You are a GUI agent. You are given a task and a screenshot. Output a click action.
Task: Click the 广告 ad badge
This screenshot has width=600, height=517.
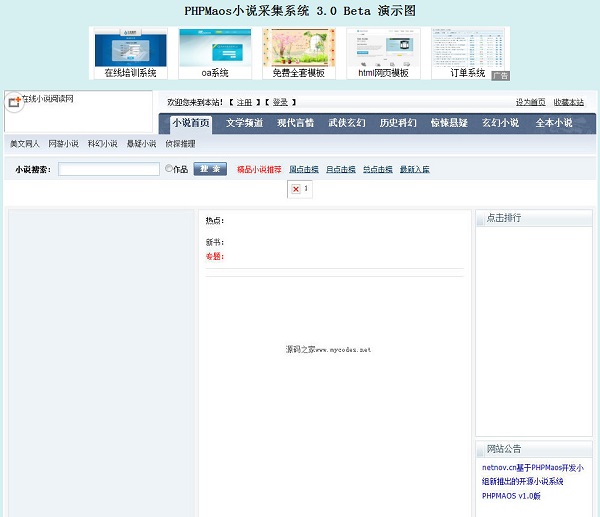(500, 76)
